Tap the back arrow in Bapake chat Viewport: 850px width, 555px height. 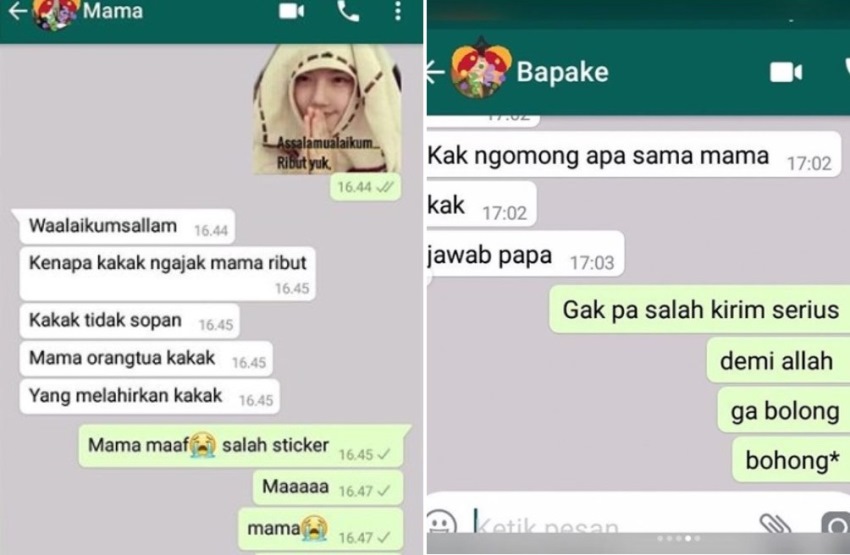coord(435,72)
